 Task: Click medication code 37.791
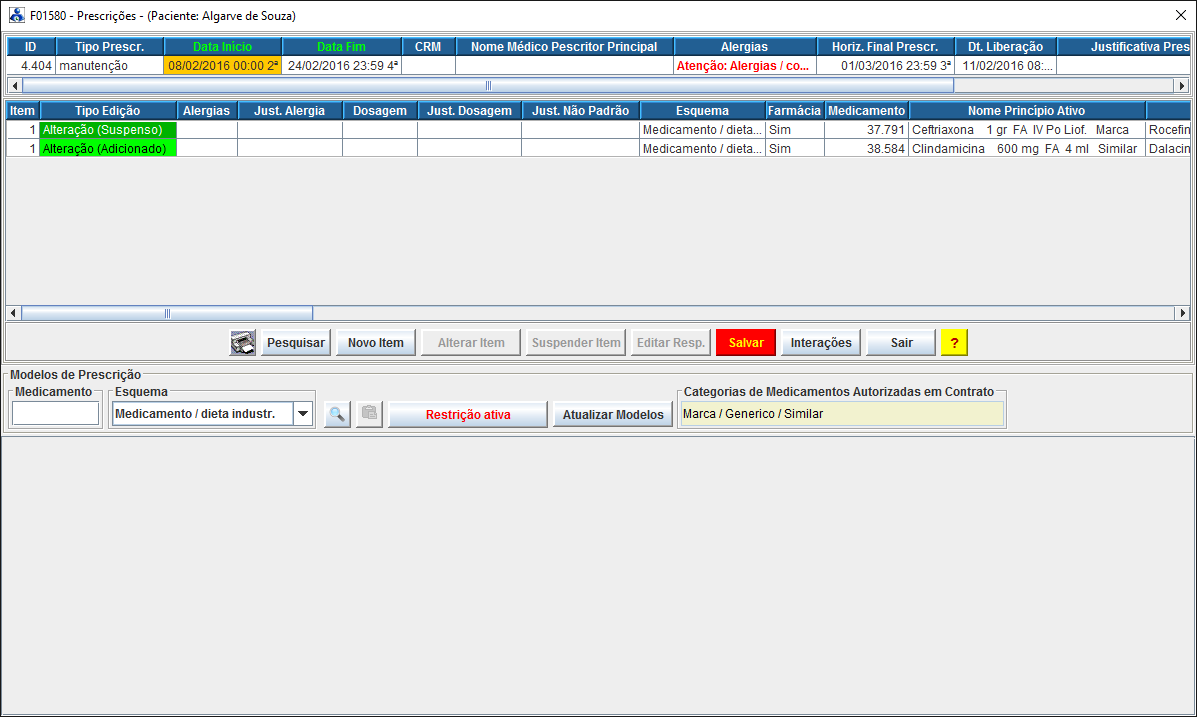click(x=866, y=130)
